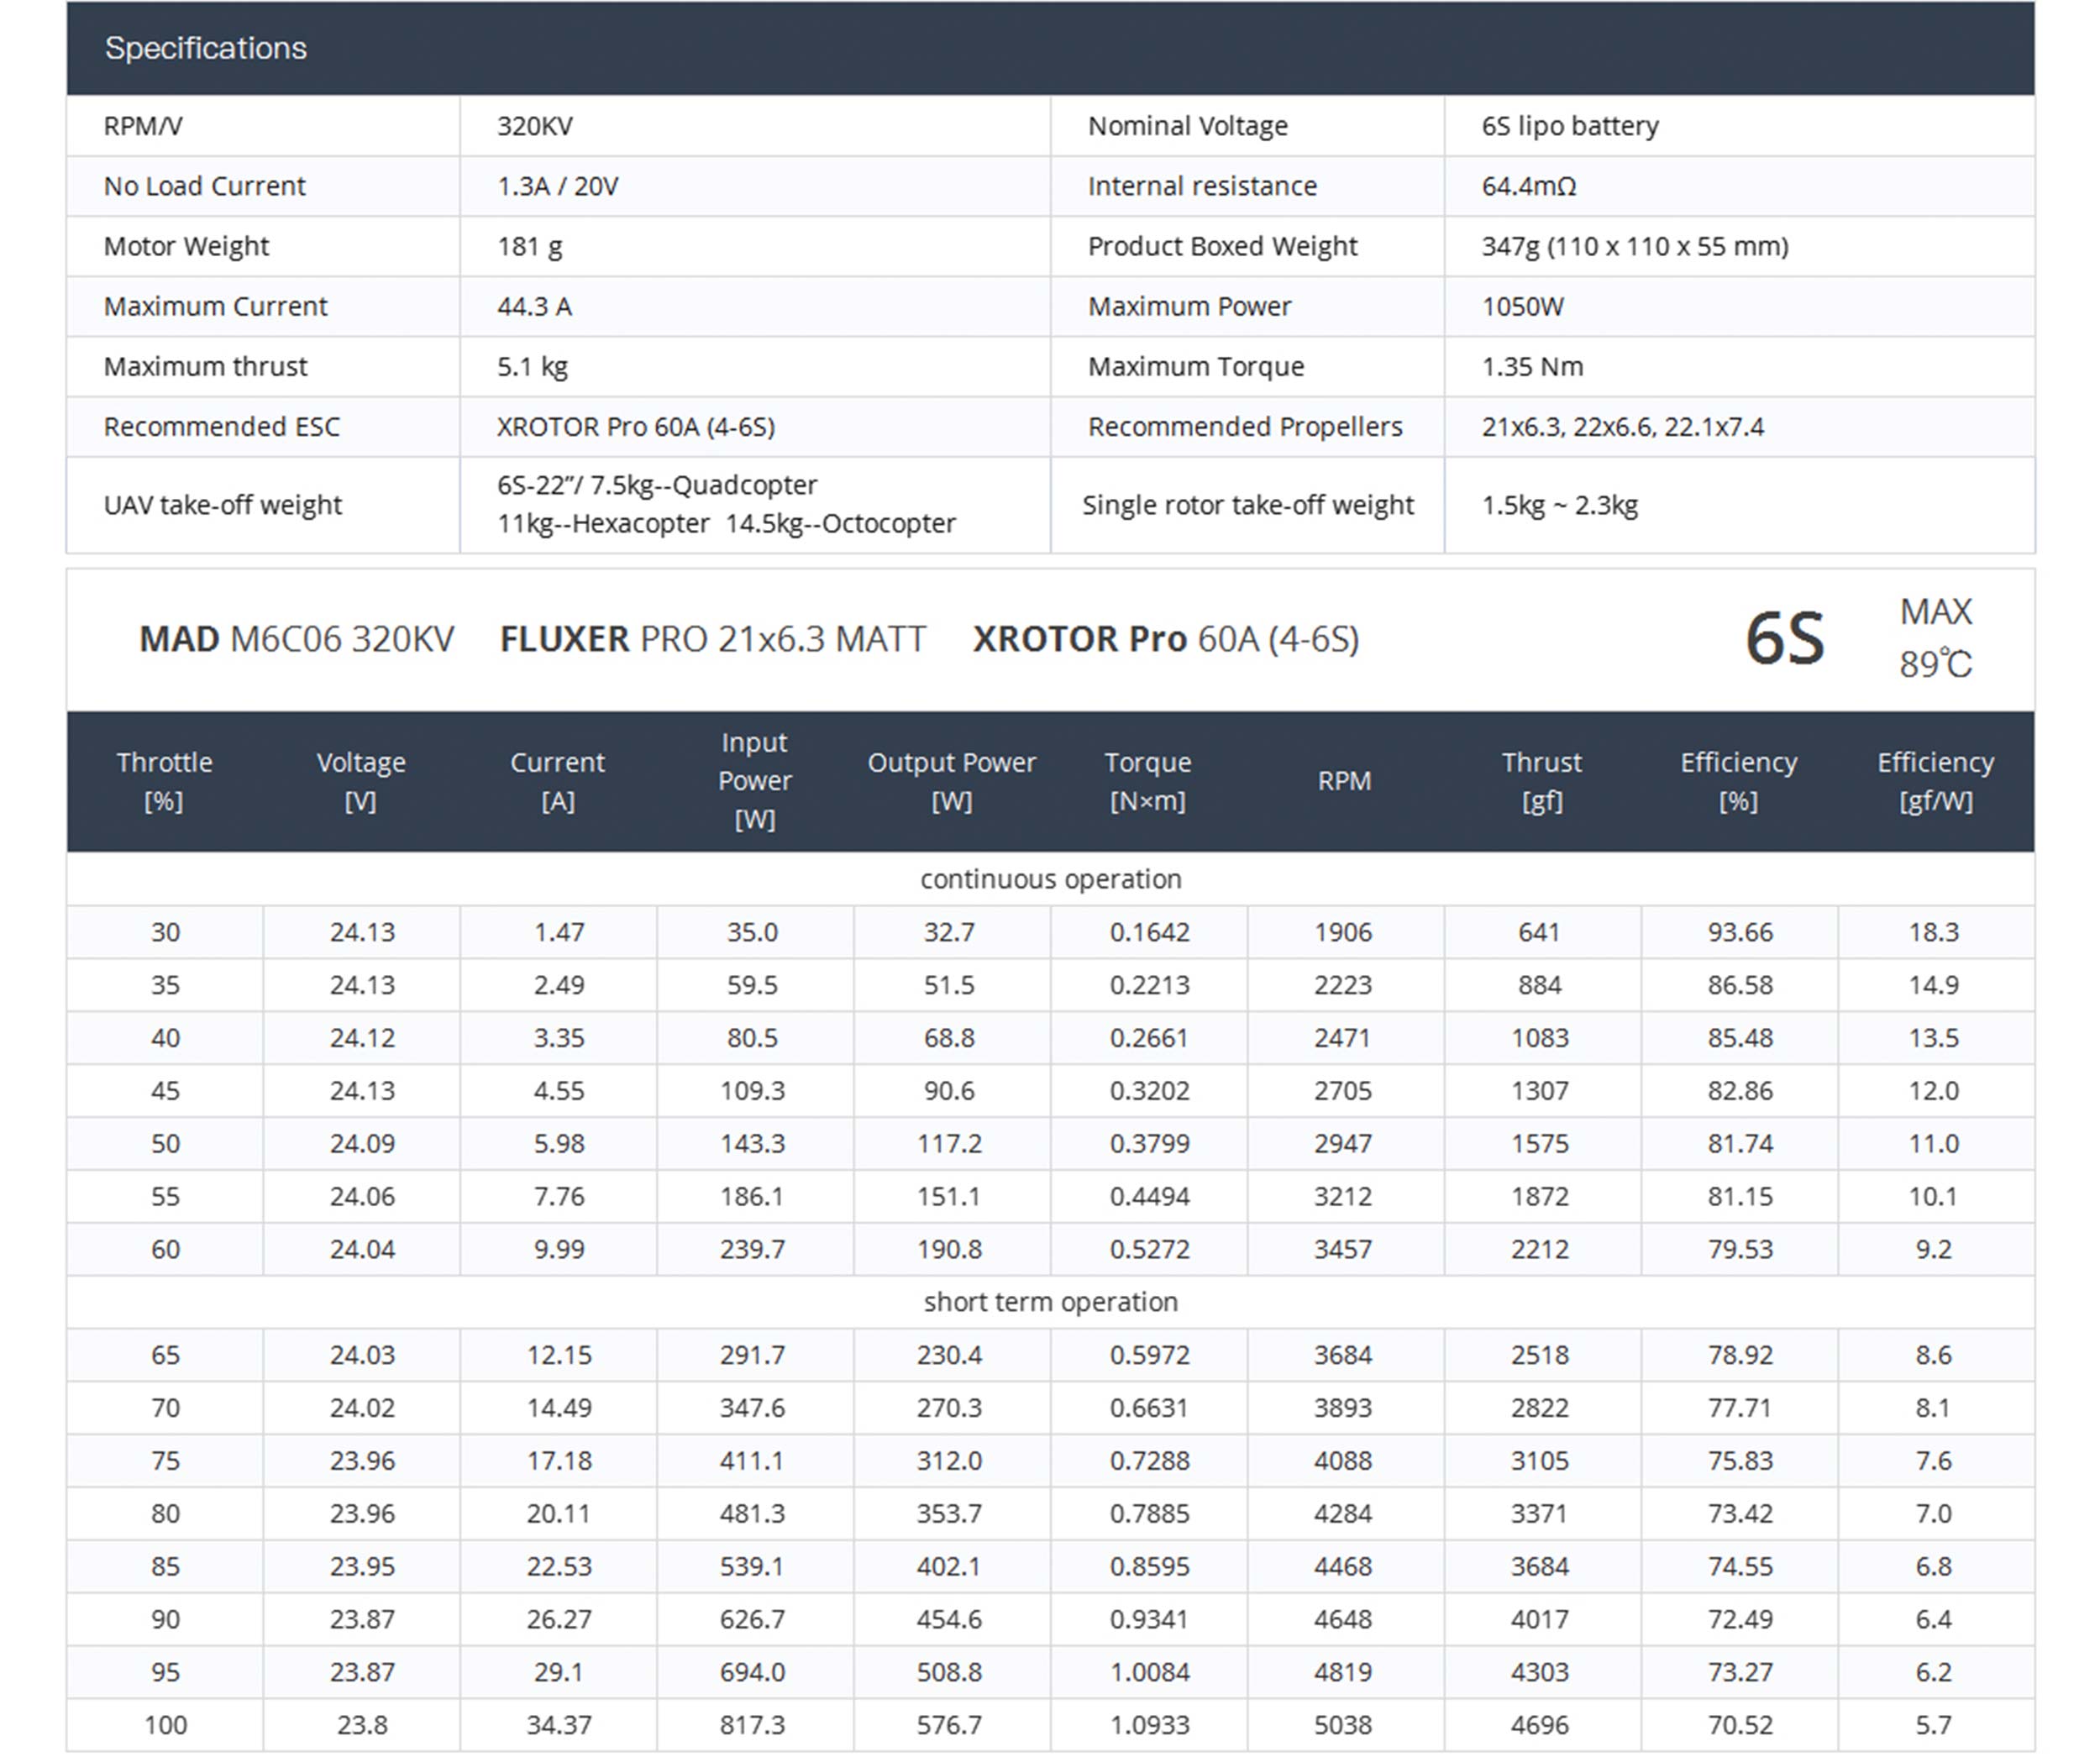Click the 817.3 input power cell
2100x1757 pixels.
pyautogui.click(x=752, y=1725)
